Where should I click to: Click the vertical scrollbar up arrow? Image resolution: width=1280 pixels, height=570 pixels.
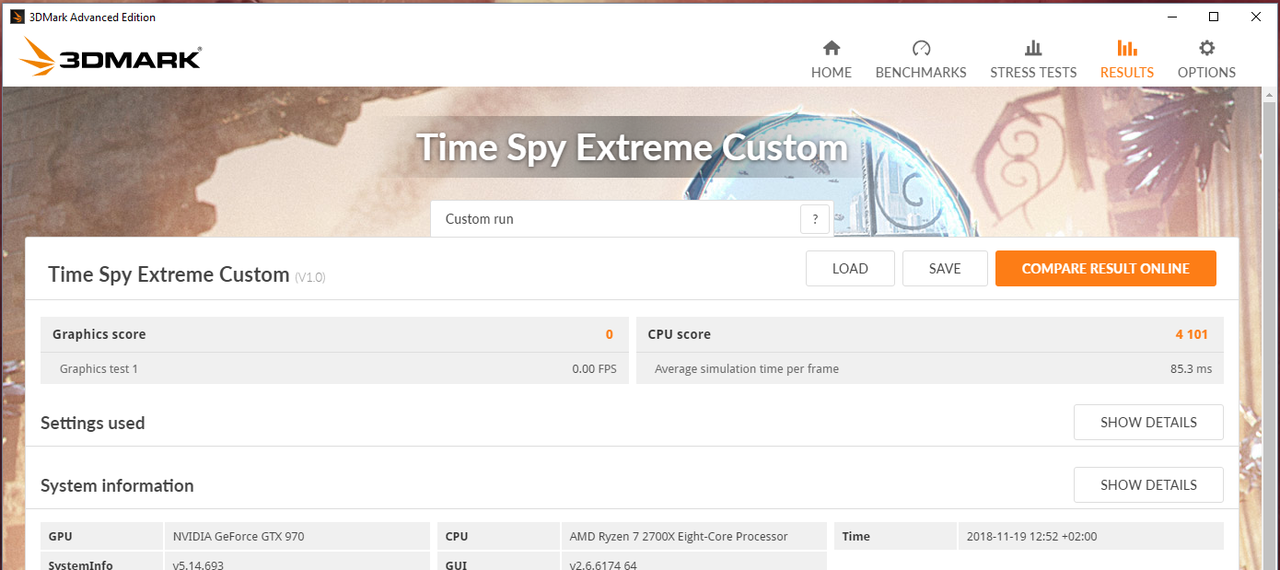(x=1270, y=95)
